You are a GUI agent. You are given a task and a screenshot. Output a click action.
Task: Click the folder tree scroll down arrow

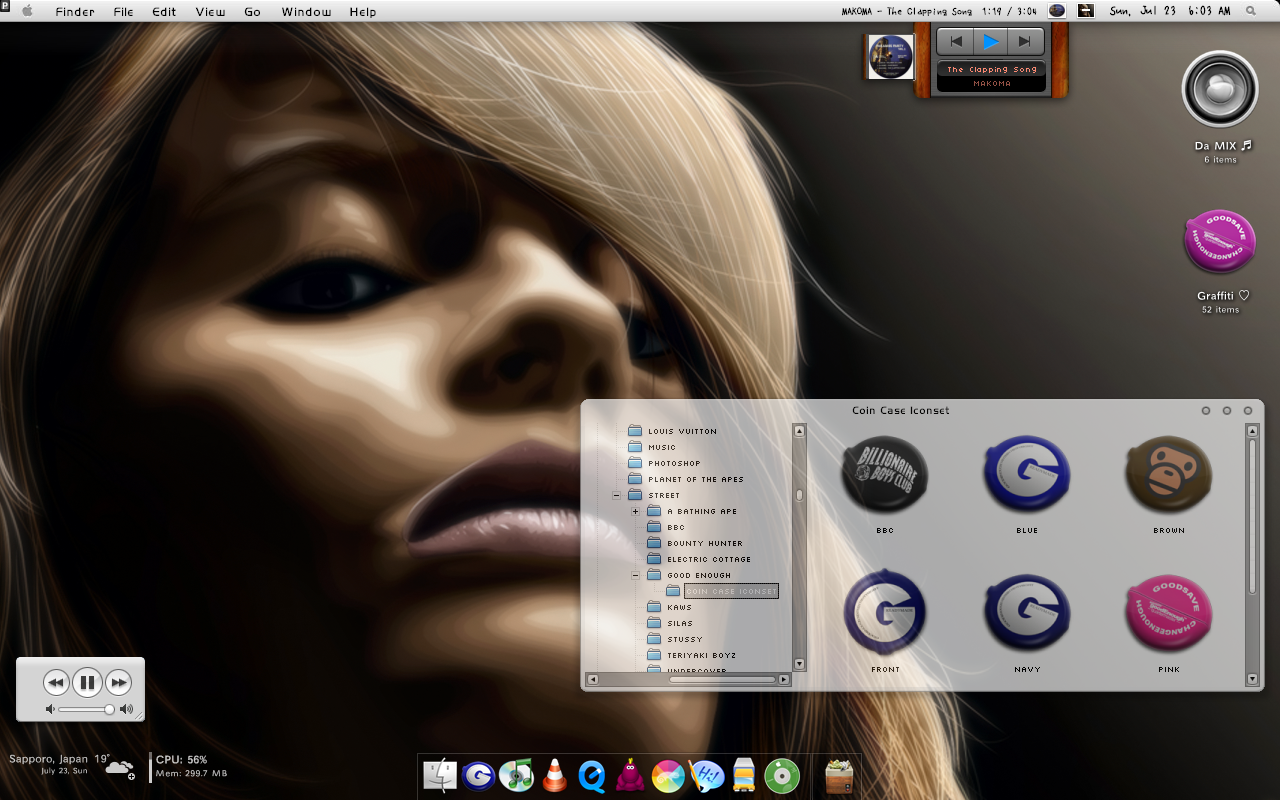[799, 663]
